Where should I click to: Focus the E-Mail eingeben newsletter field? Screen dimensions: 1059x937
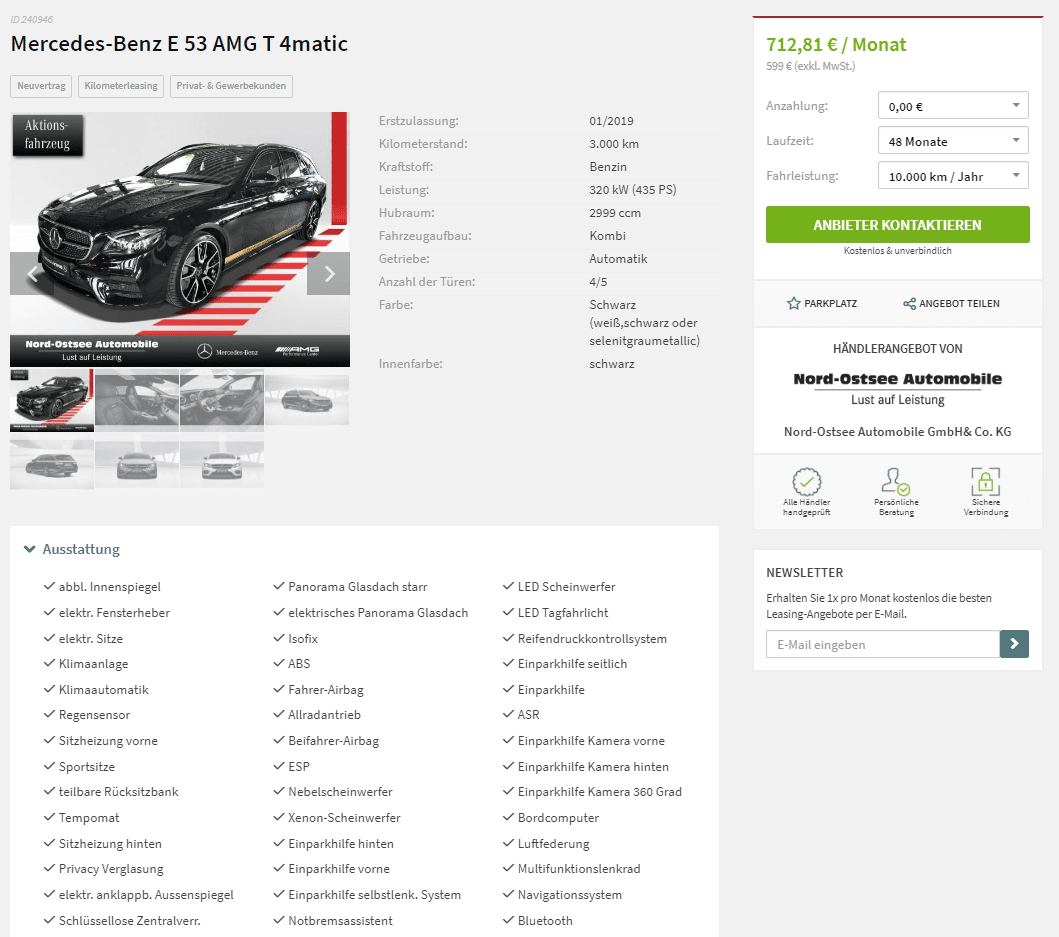(883, 644)
